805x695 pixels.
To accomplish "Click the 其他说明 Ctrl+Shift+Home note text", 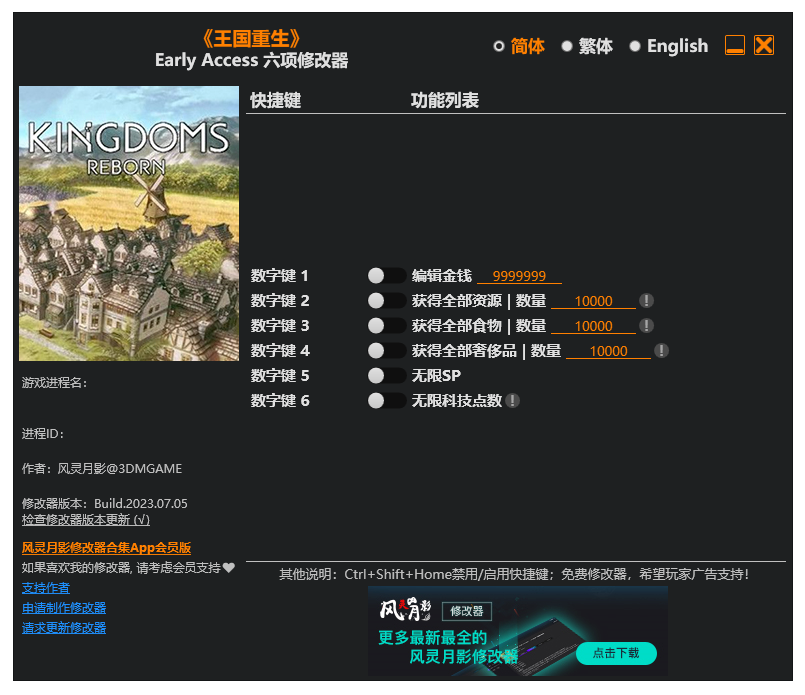I will tap(514, 574).
